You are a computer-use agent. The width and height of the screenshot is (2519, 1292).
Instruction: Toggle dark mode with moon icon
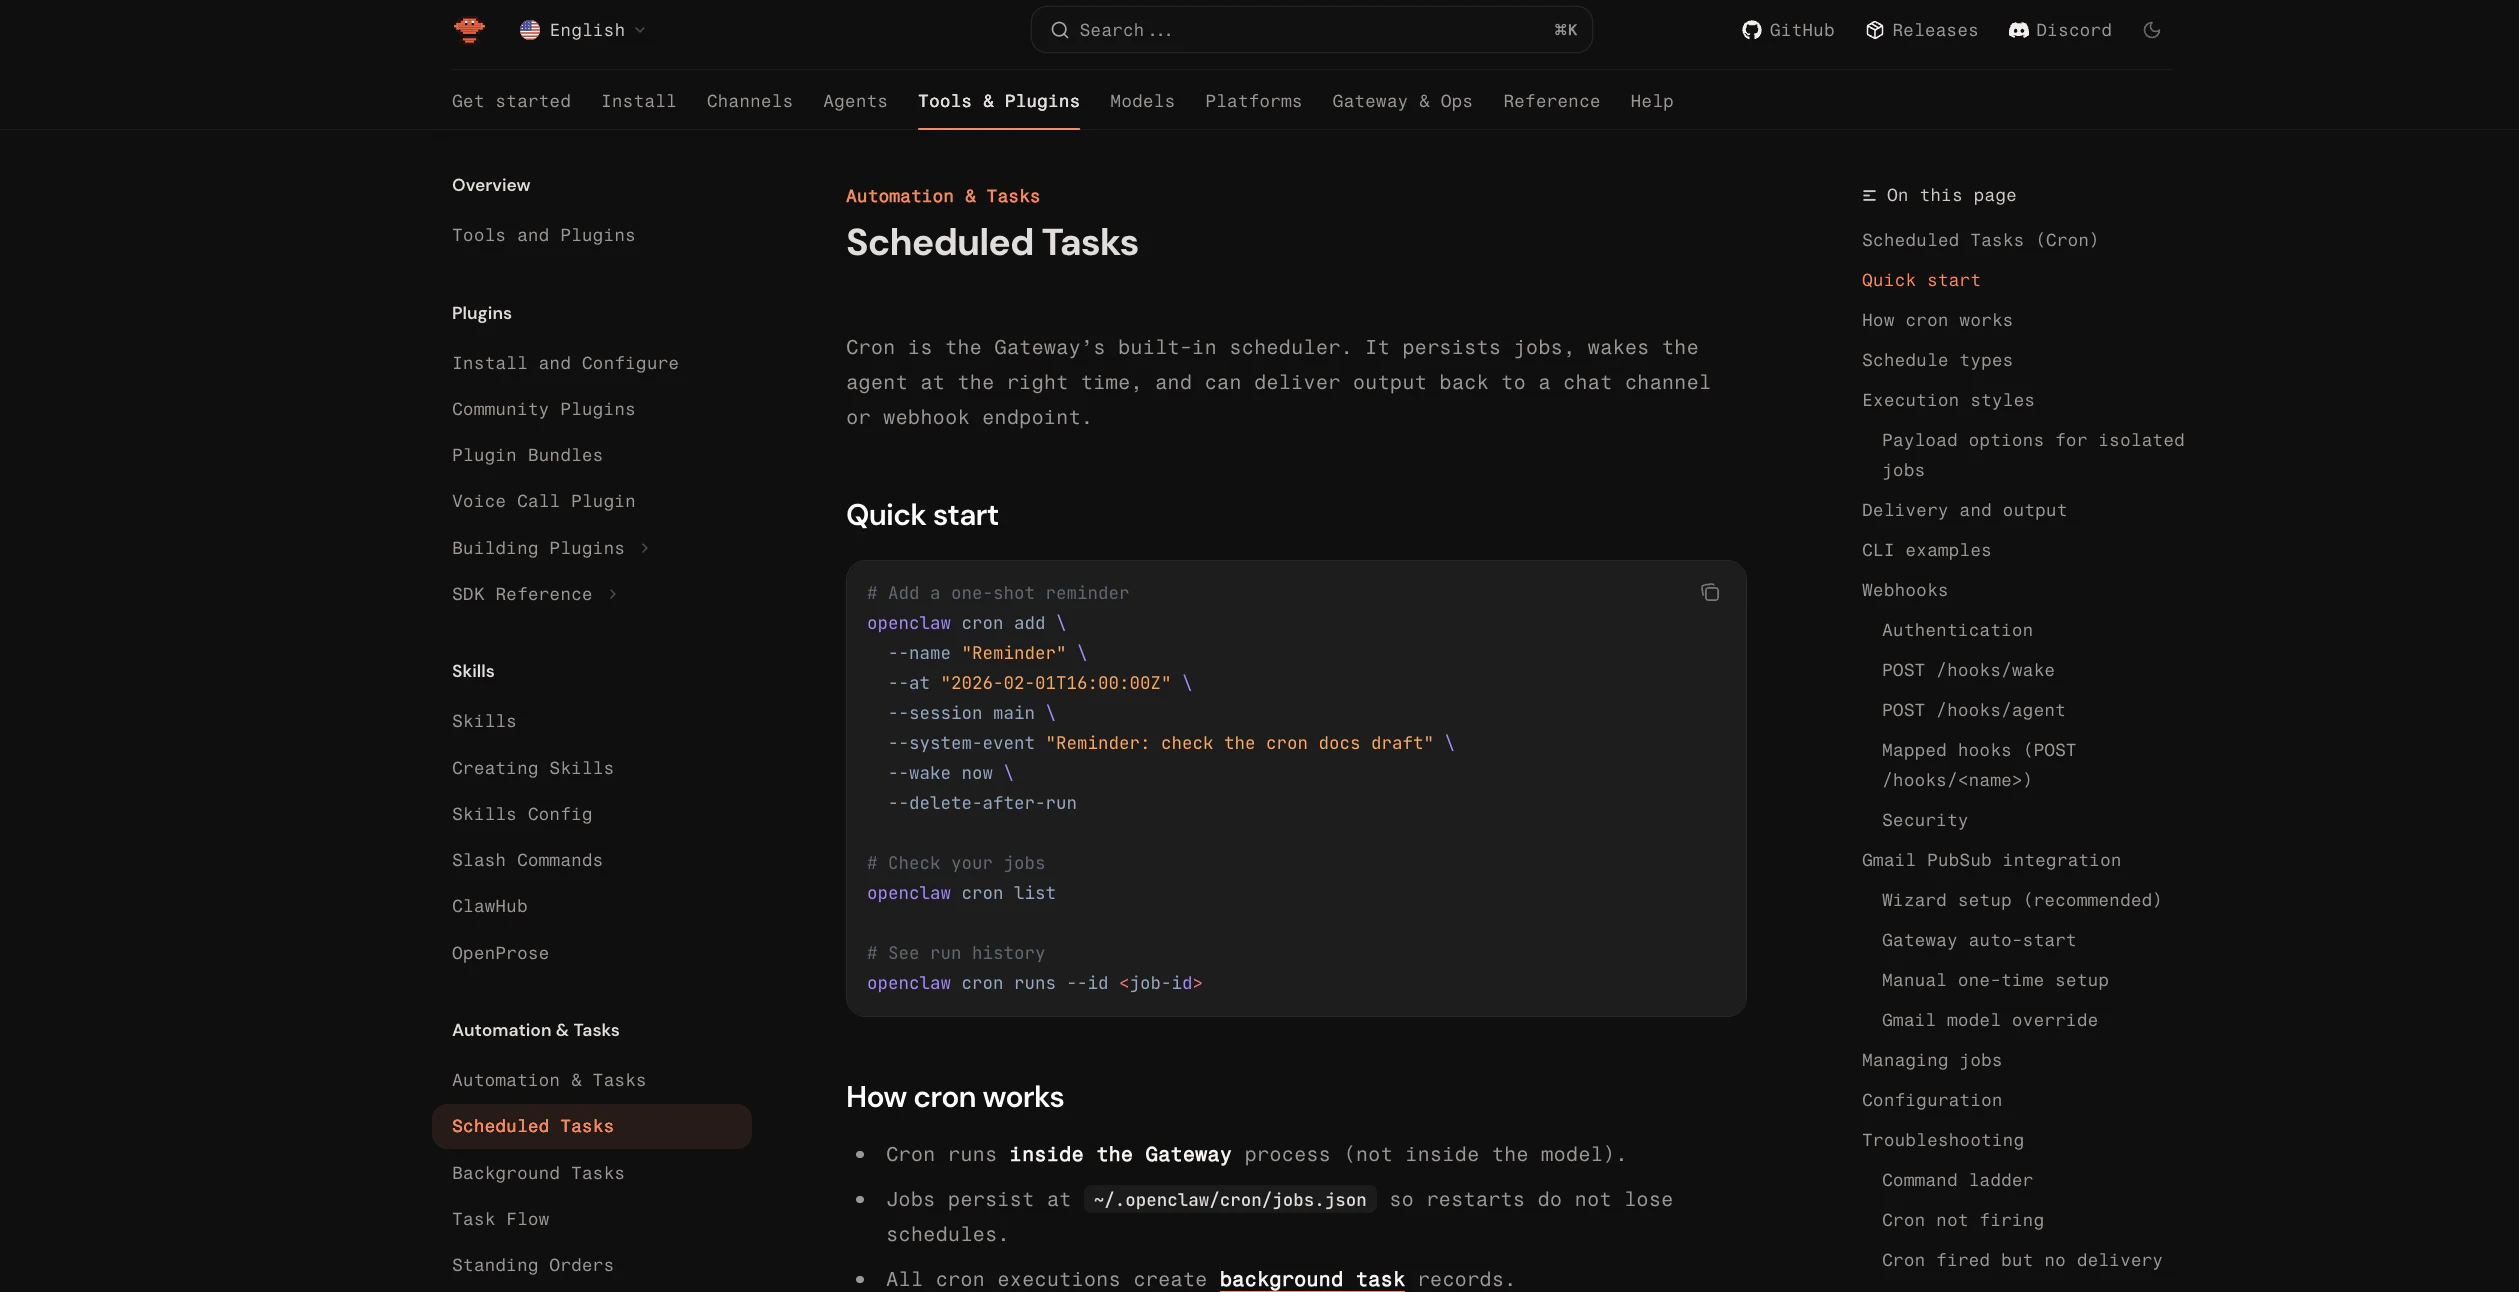(2152, 30)
